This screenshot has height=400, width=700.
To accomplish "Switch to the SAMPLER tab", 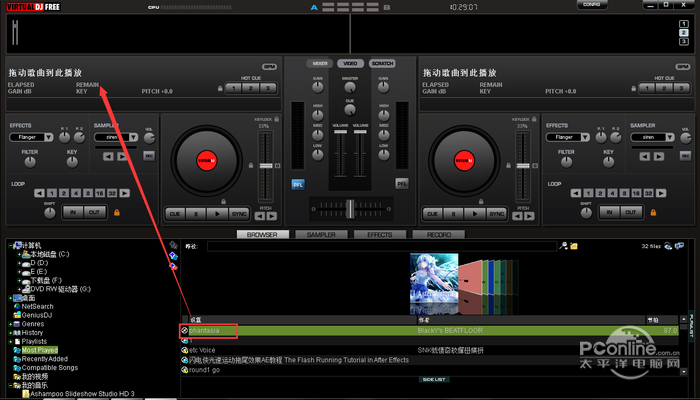I will point(321,234).
